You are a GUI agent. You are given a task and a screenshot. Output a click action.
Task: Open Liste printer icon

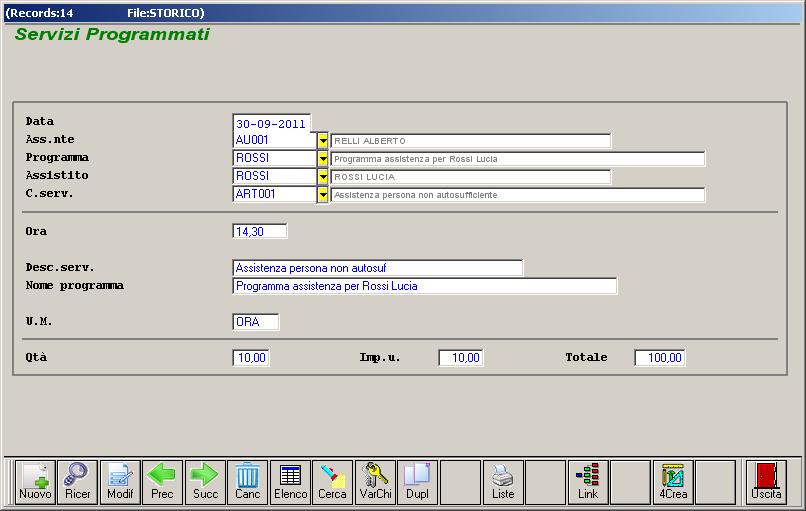click(503, 482)
